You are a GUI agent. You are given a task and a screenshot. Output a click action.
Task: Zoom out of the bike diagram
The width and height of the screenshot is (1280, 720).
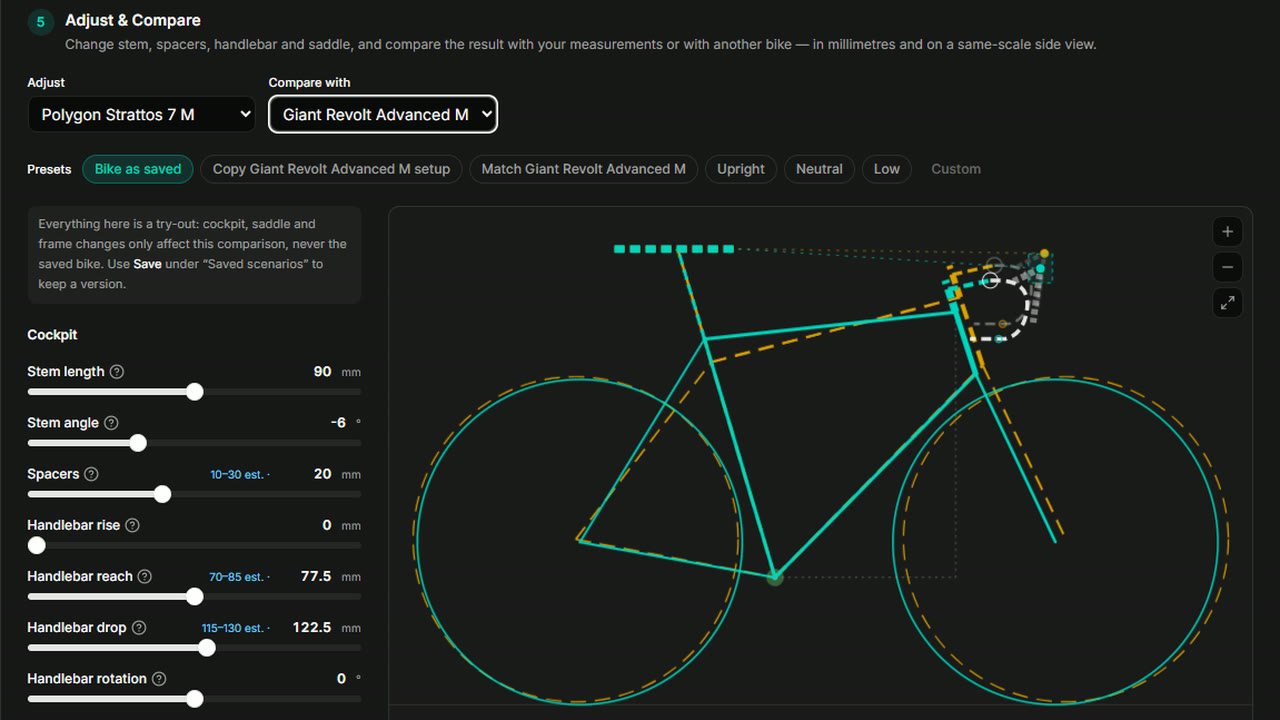[x=1227, y=267]
